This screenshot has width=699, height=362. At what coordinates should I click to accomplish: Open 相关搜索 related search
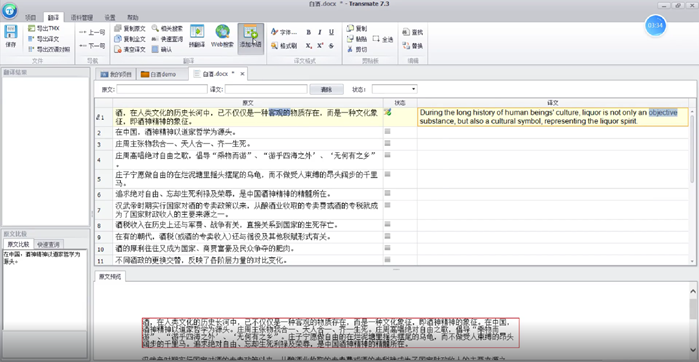pos(167,28)
